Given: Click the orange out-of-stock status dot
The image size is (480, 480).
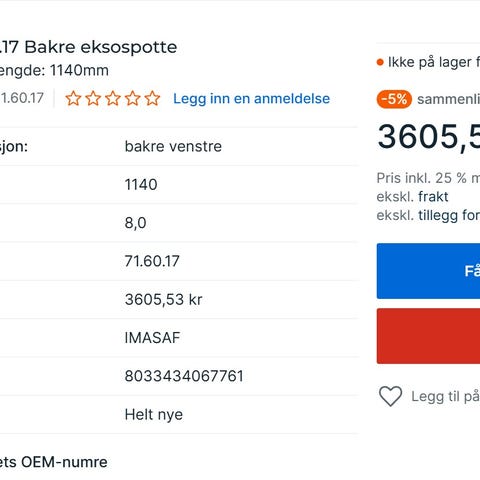Looking at the screenshot, I should point(380,62).
